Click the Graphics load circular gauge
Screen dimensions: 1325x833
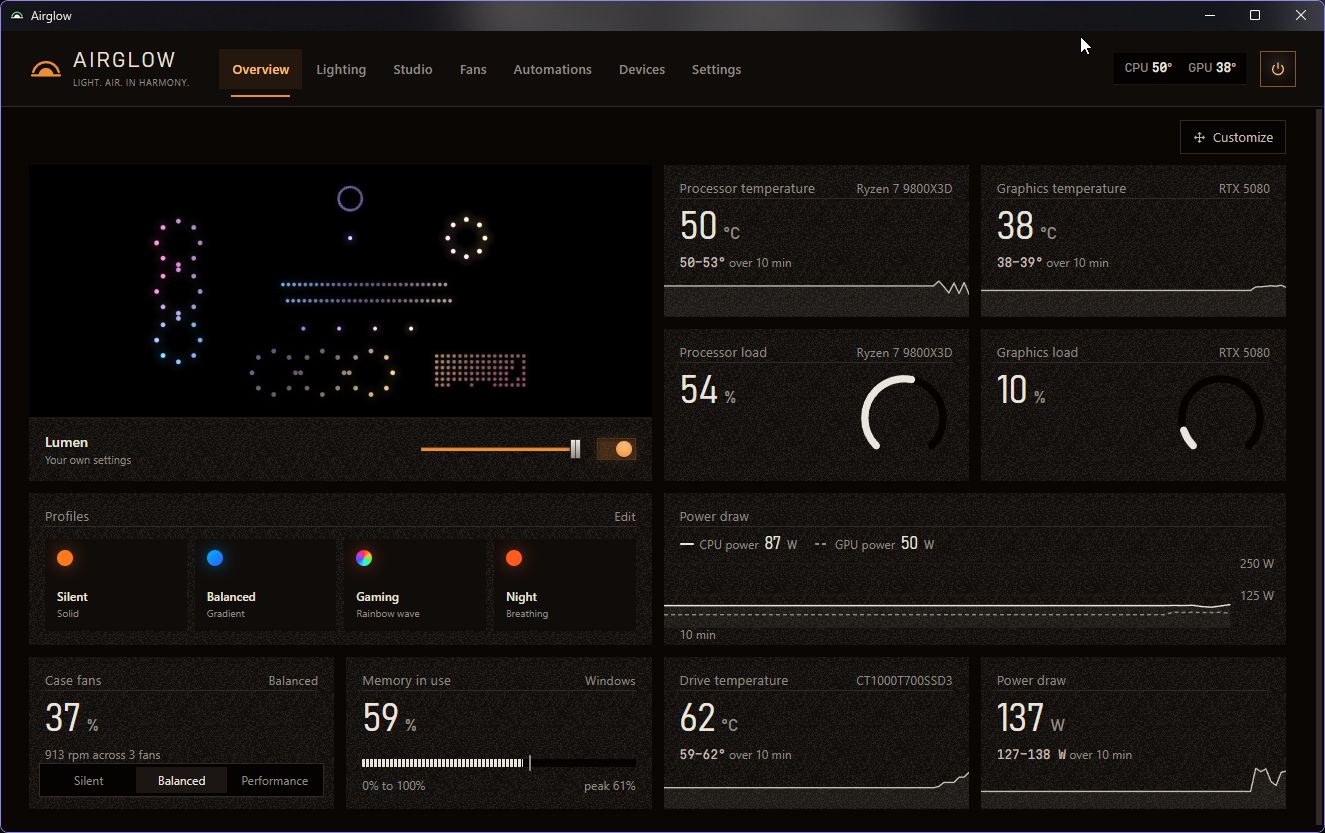click(x=1221, y=413)
